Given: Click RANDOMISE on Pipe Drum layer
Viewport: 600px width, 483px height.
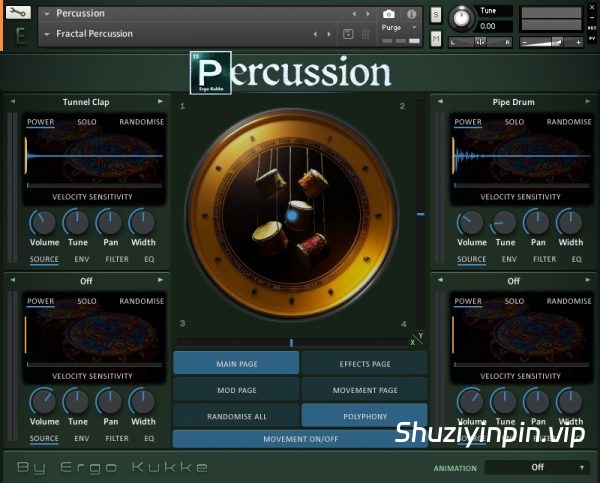Looking at the screenshot, I should 569,122.
